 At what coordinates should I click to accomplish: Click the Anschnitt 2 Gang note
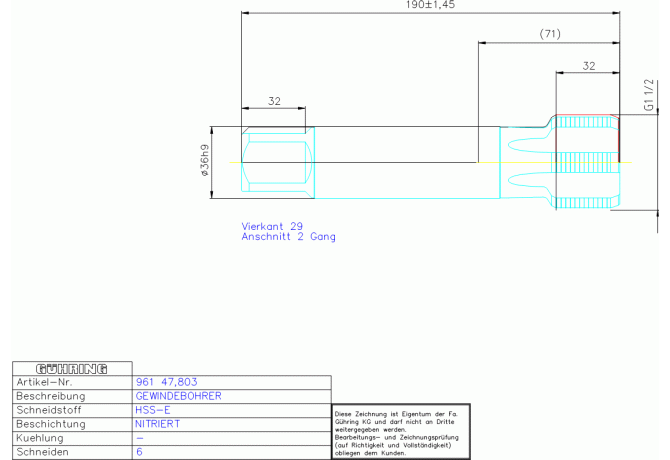[288, 237]
